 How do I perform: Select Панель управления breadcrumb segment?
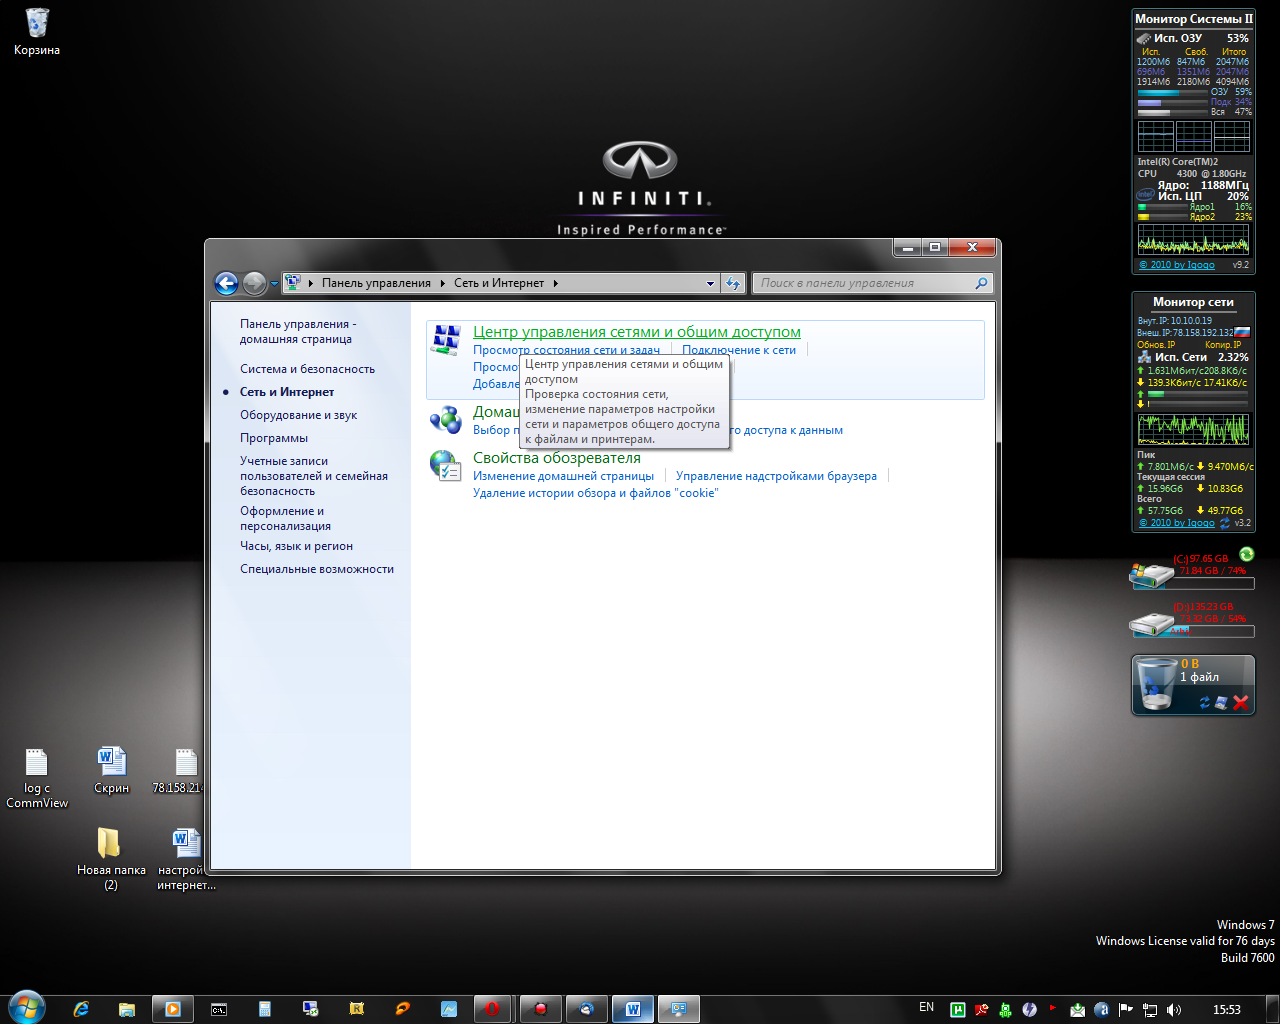[x=376, y=283]
